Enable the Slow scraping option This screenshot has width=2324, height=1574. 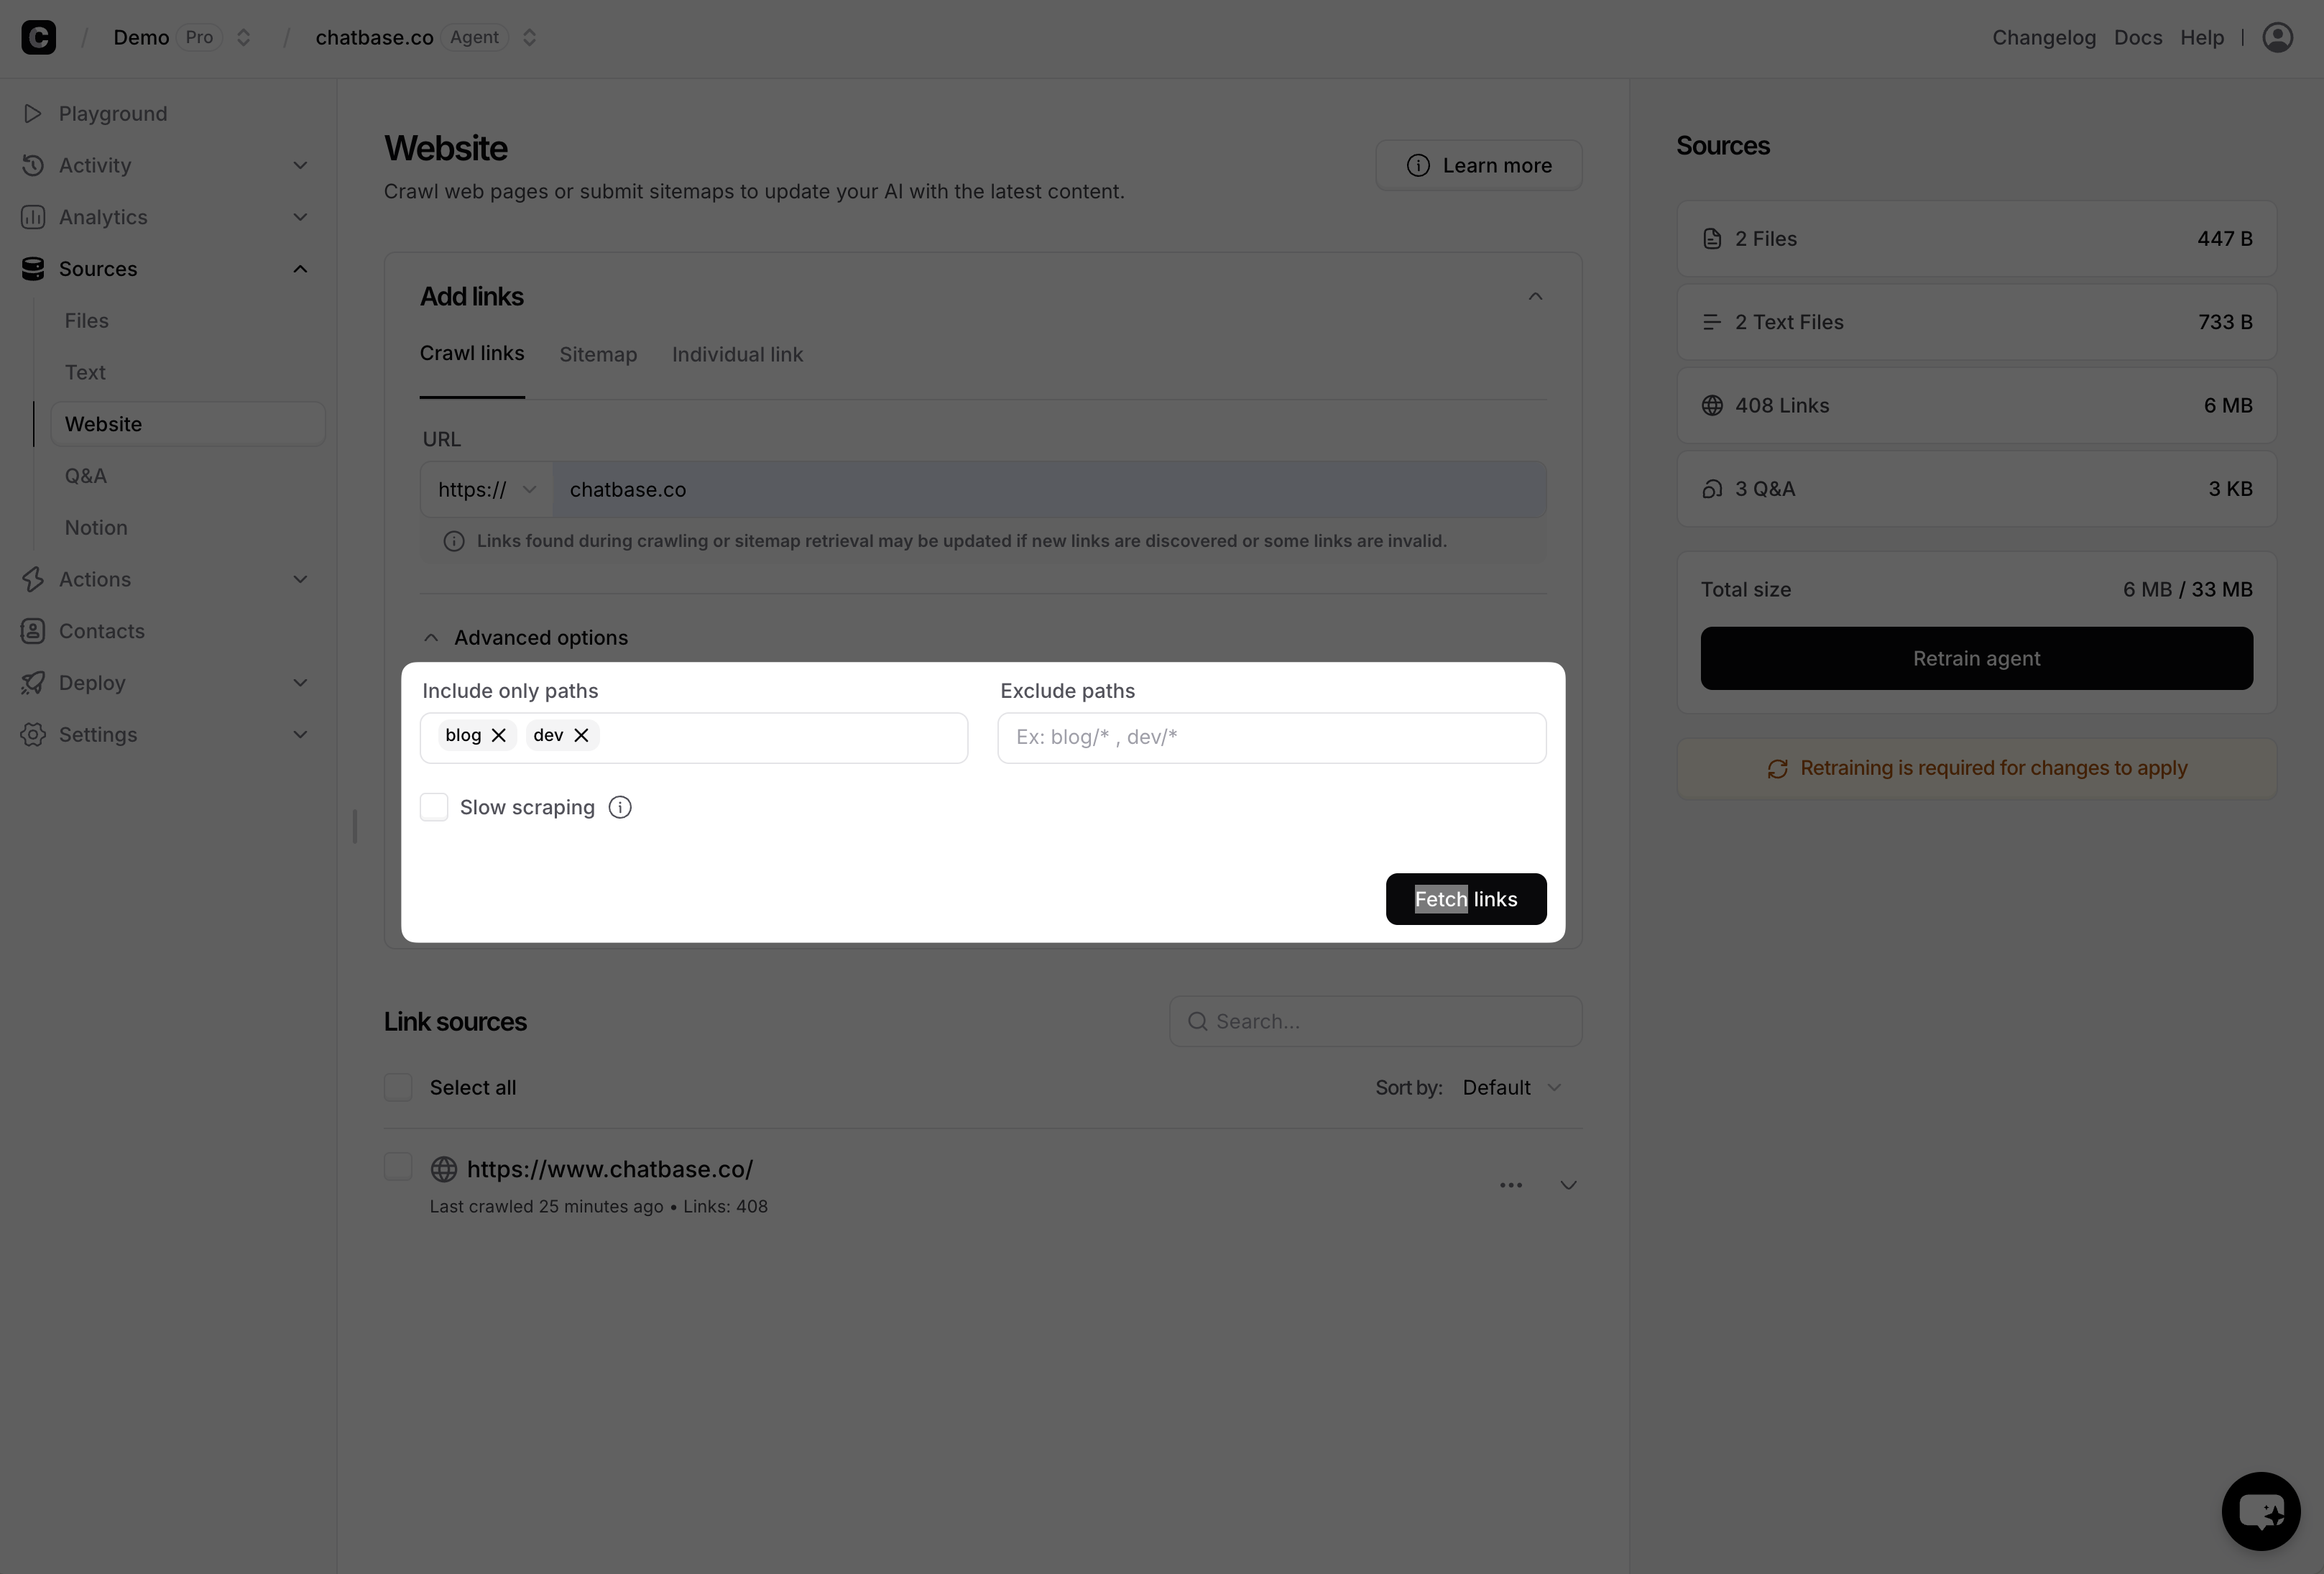click(x=434, y=807)
